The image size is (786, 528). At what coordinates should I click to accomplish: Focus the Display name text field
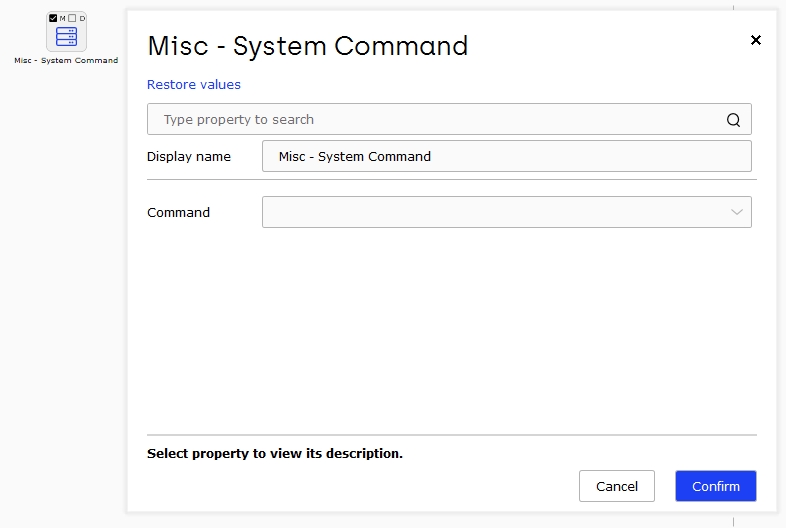pyautogui.click(x=506, y=156)
